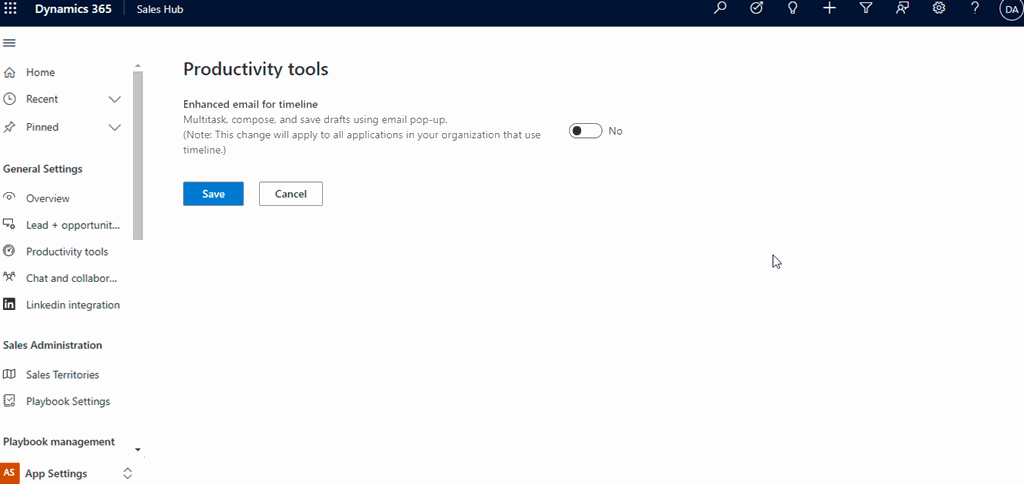The width and height of the screenshot is (1024, 484).
Task: Open the task flow checkmark icon
Action: click(x=756, y=9)
